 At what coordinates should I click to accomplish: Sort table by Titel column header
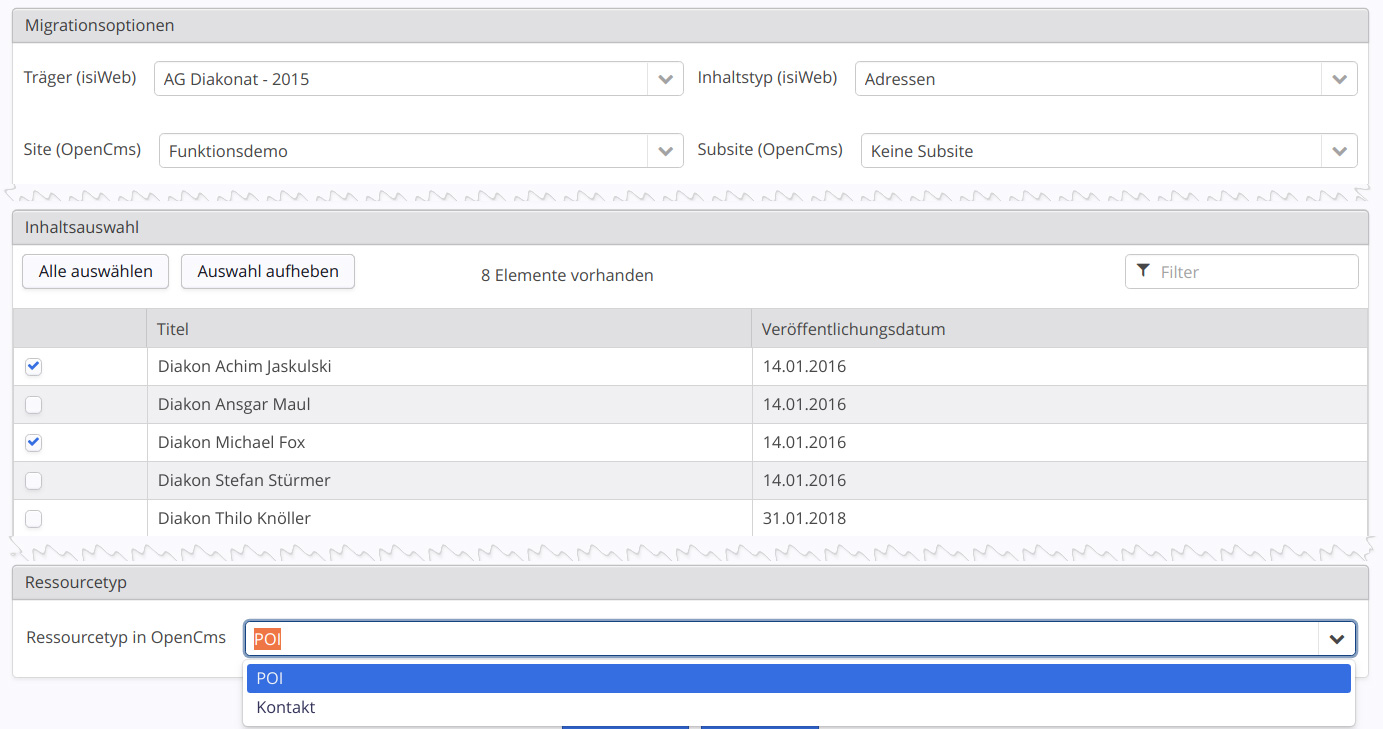tap(448, 329)
